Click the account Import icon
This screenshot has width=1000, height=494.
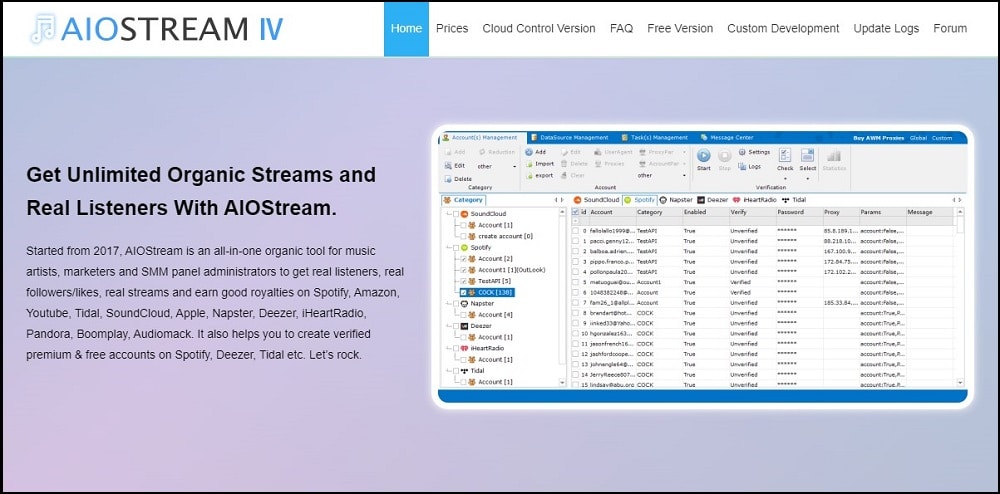pos(529,164)
